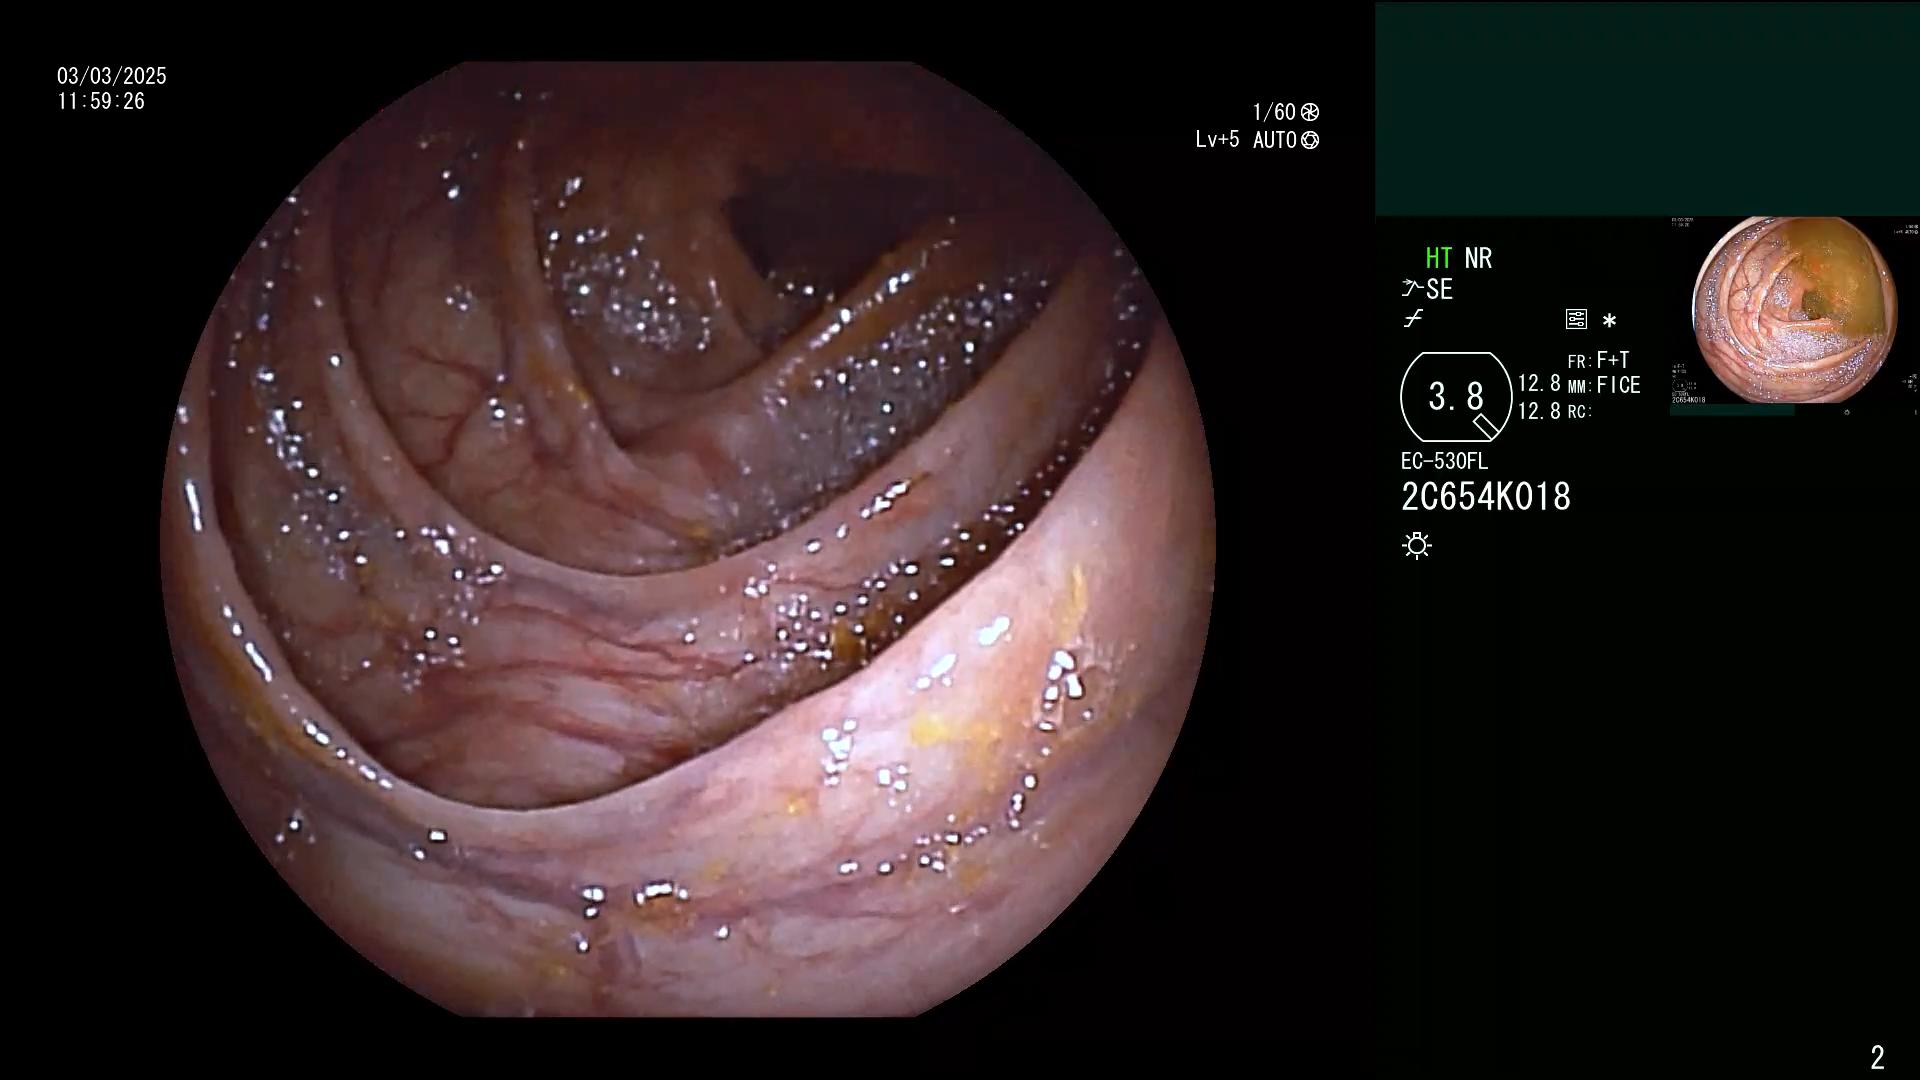Click the green HT indicator
The height and width of the screenshot is (1080, 1920).
pos(1438,258)
